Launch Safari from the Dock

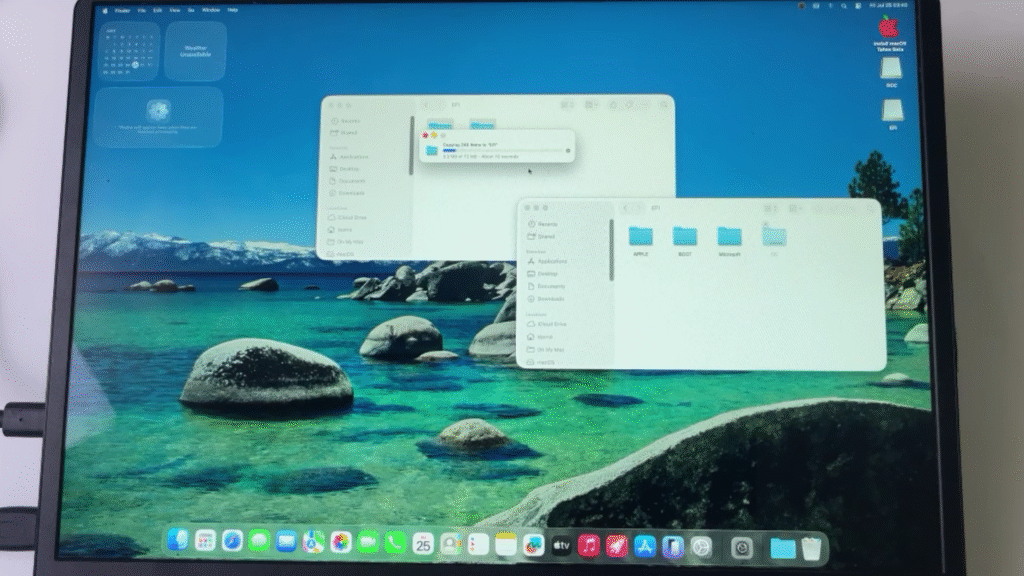233,543
